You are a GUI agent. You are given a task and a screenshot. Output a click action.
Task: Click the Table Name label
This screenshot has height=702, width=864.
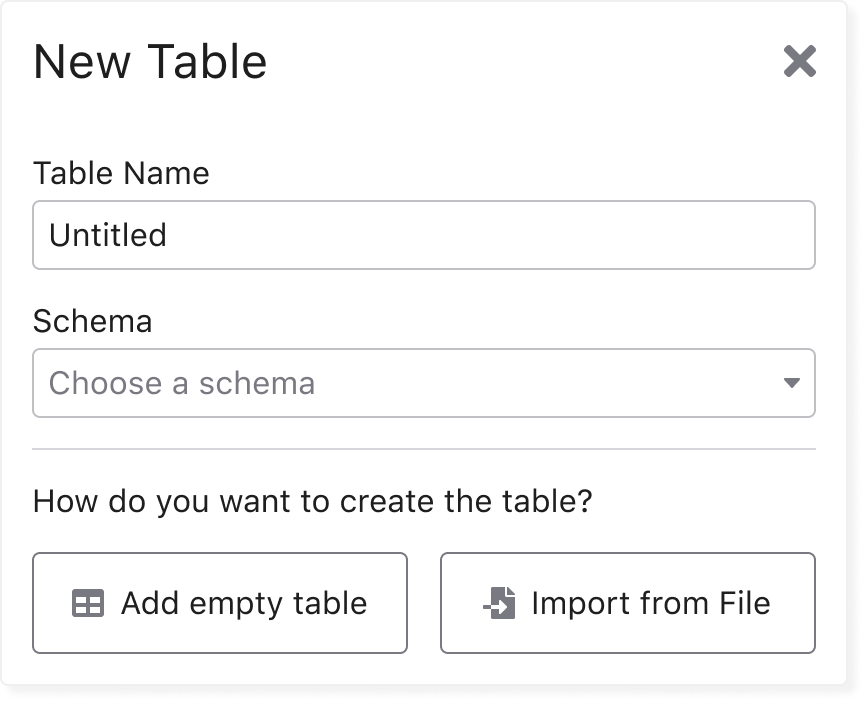coord(121,173)
